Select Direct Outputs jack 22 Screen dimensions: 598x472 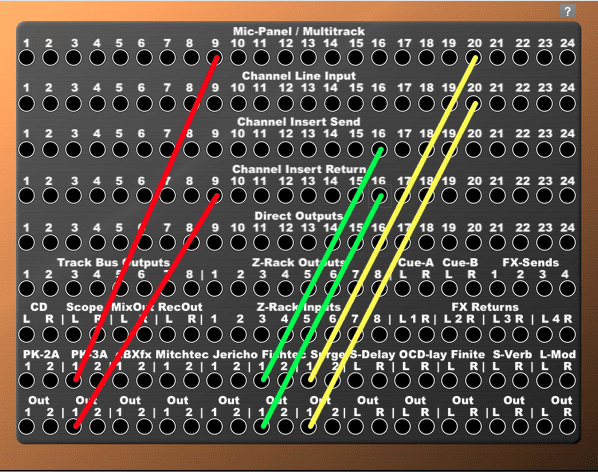tap(521, 242)
